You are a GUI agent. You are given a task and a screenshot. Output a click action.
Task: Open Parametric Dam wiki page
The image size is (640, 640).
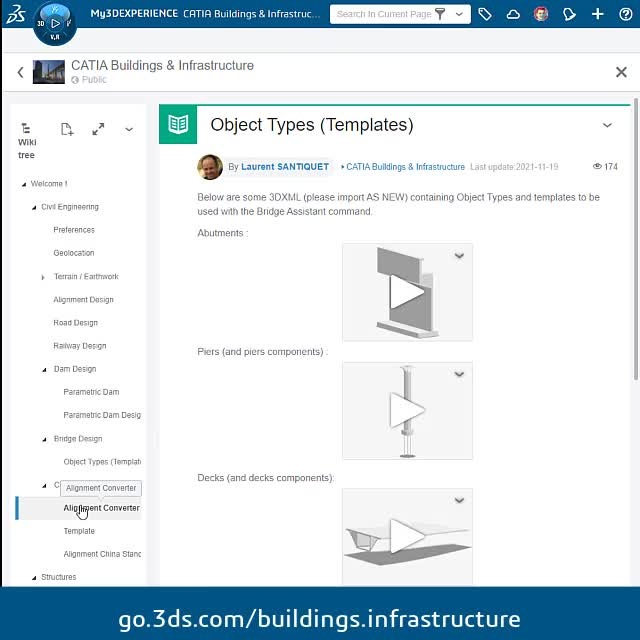91,392
